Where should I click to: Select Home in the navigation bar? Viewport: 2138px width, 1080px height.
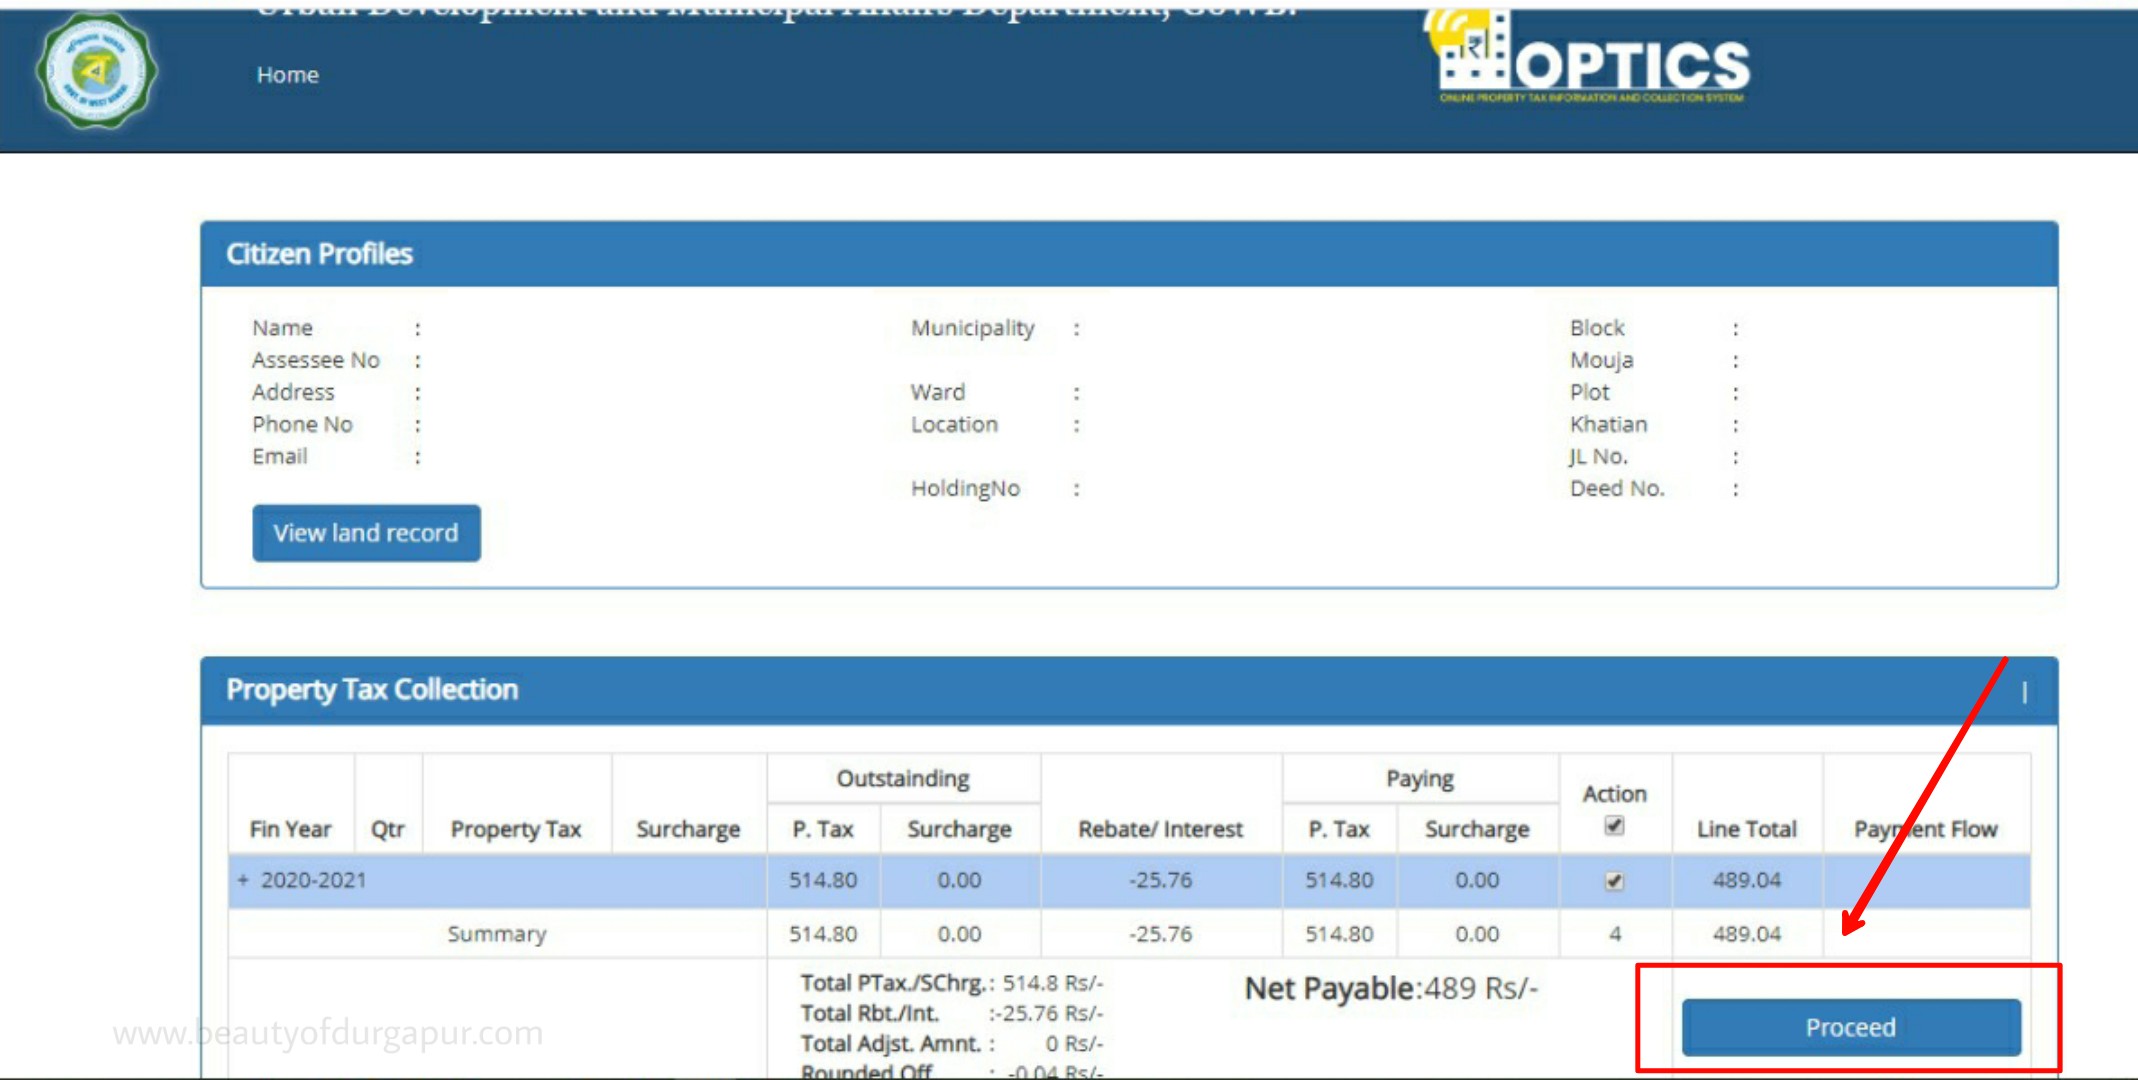pos(287,74)
